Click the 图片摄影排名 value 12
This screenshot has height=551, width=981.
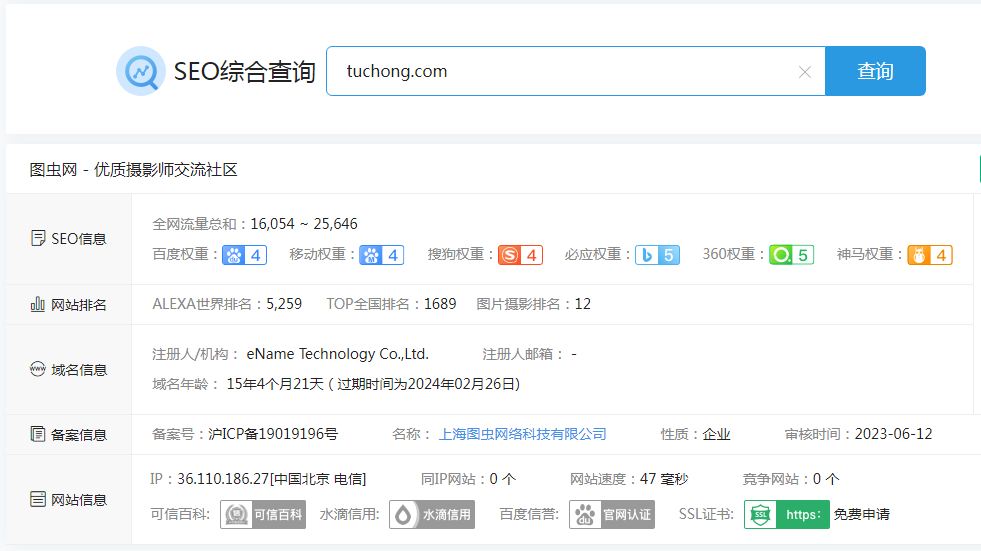582,304
